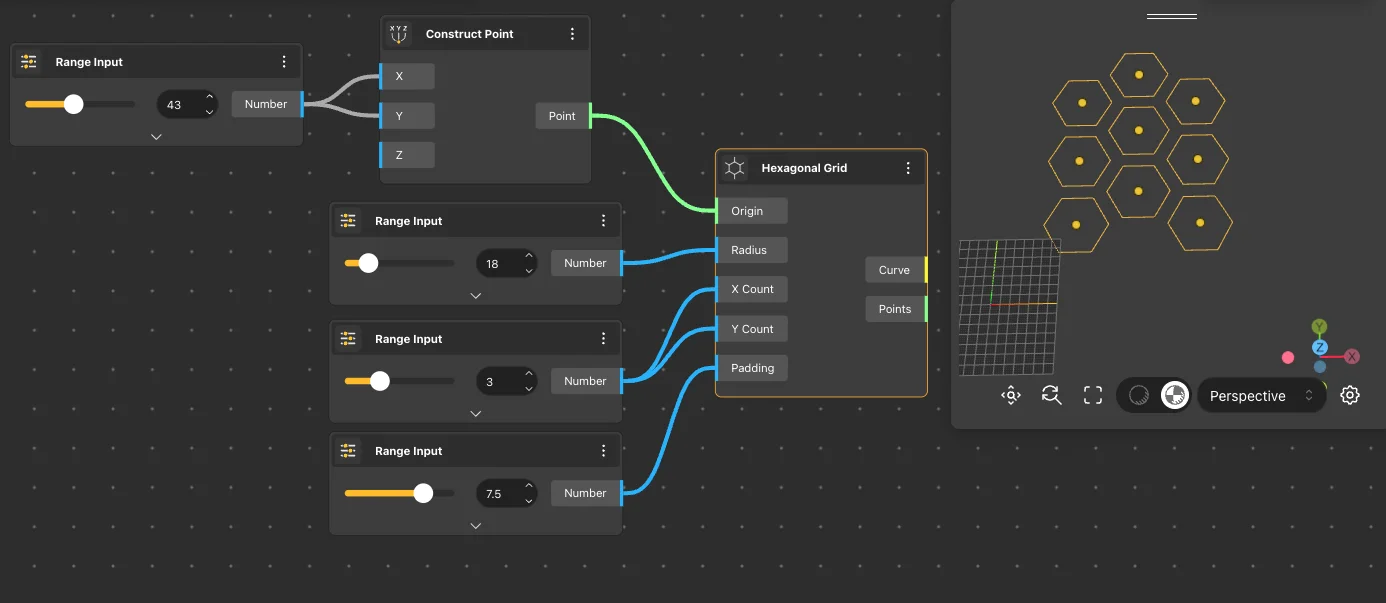Click the Y axis on the orientation gizmo
The height and width of the screenshot is (603, 1386).
(x=1320, y=327)
